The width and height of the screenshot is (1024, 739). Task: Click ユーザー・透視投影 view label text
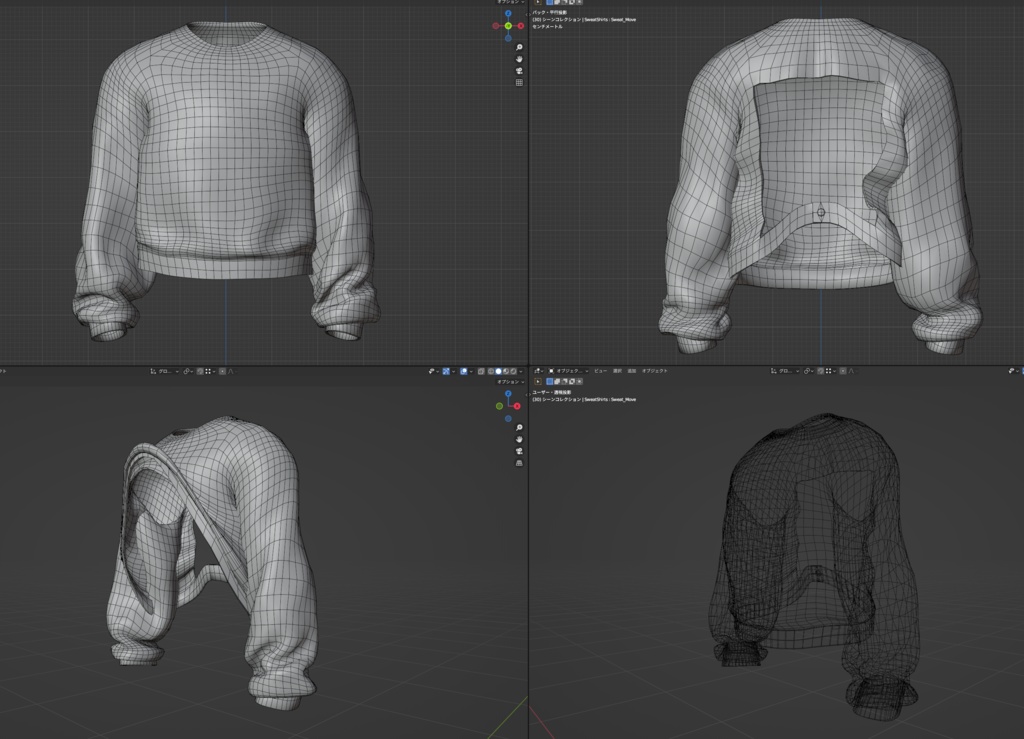point(551,392)
